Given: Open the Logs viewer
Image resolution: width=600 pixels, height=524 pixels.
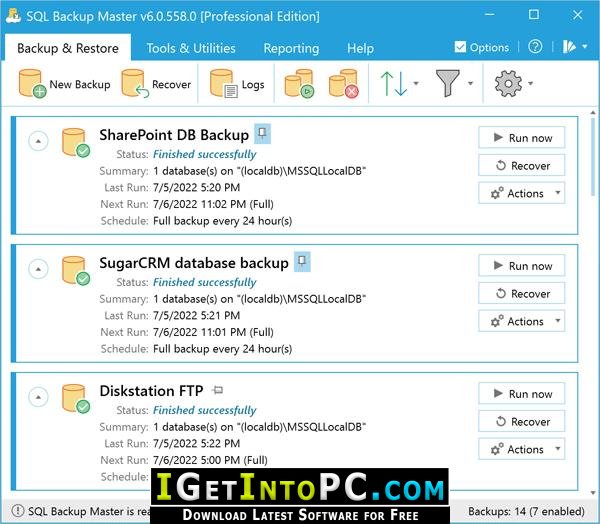Looking at the screenshot, I should (238, 85).
